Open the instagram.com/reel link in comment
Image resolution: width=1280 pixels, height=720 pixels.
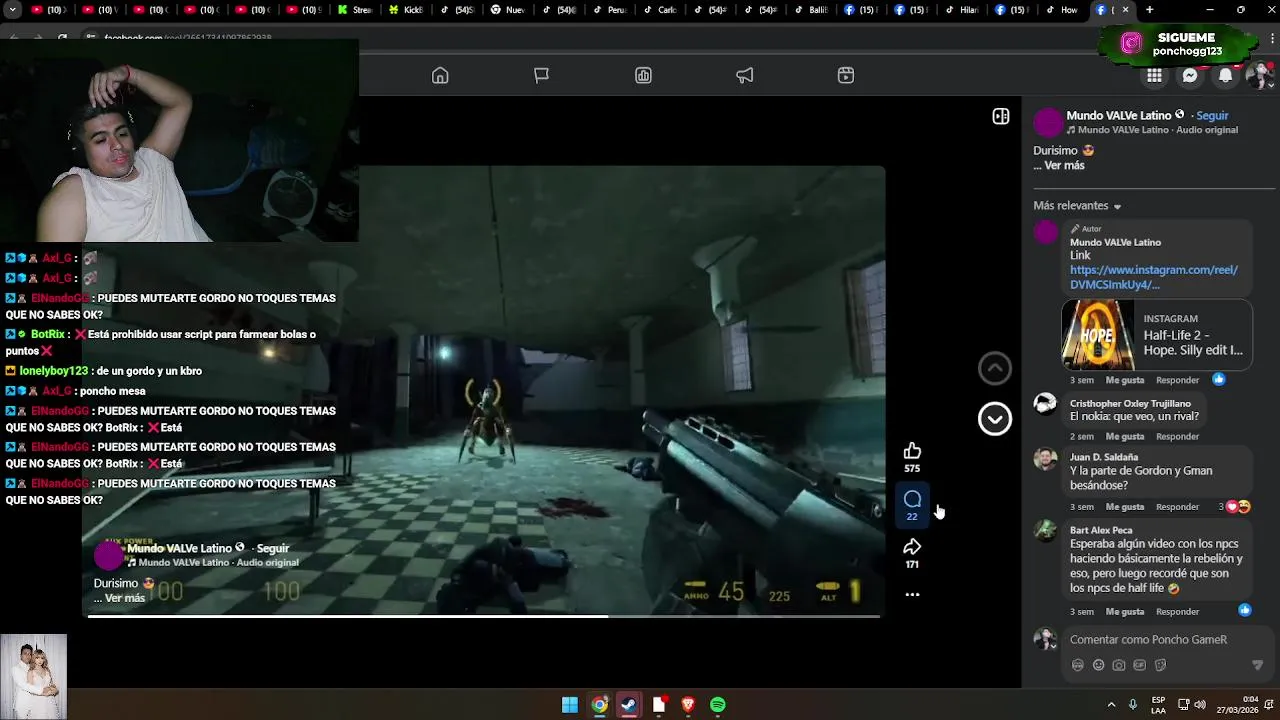tap(1154, 277)
